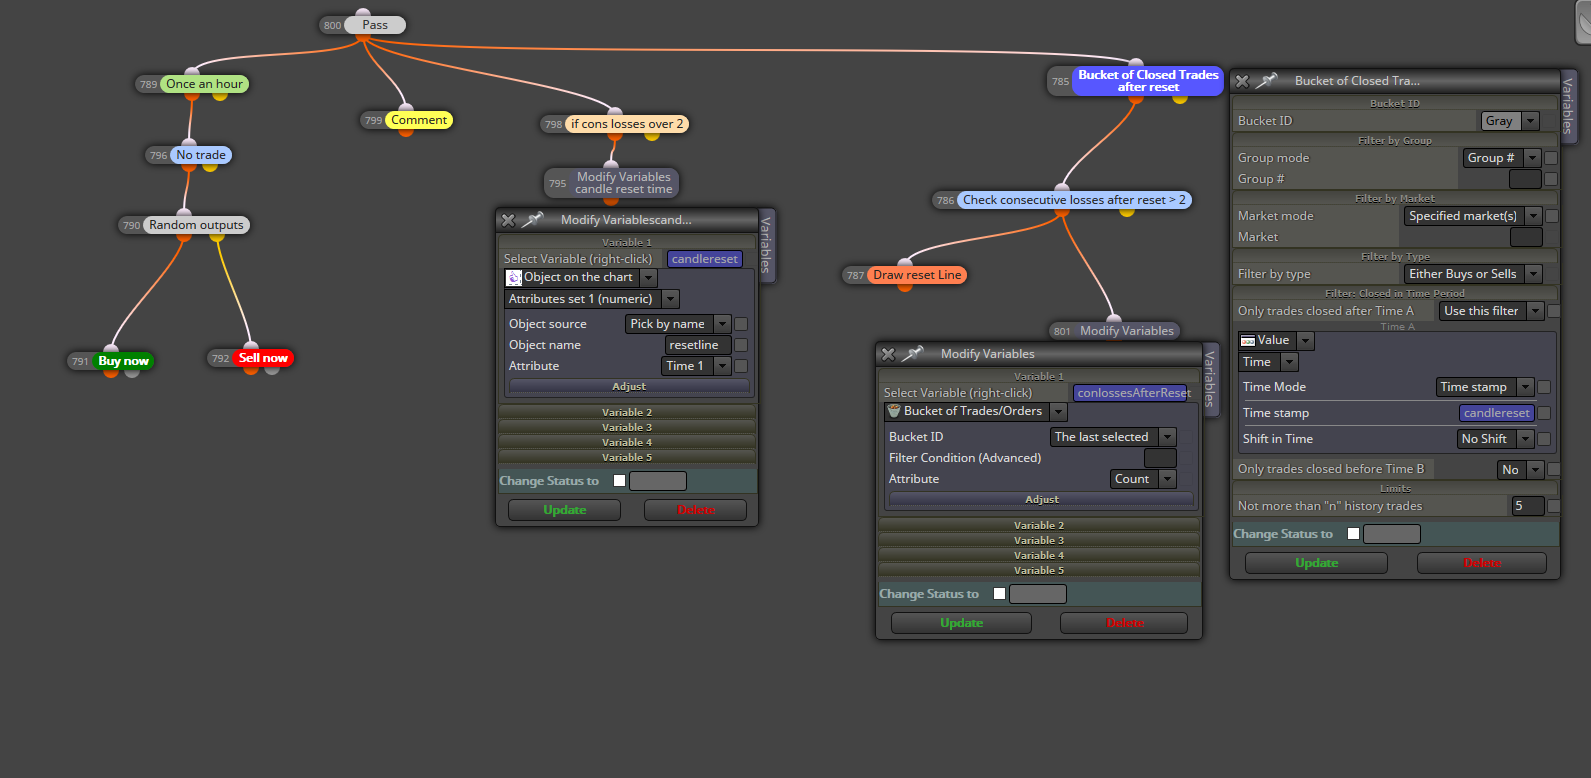Expand Variable 5 in Modify Variablescand panel

(627, 457)
